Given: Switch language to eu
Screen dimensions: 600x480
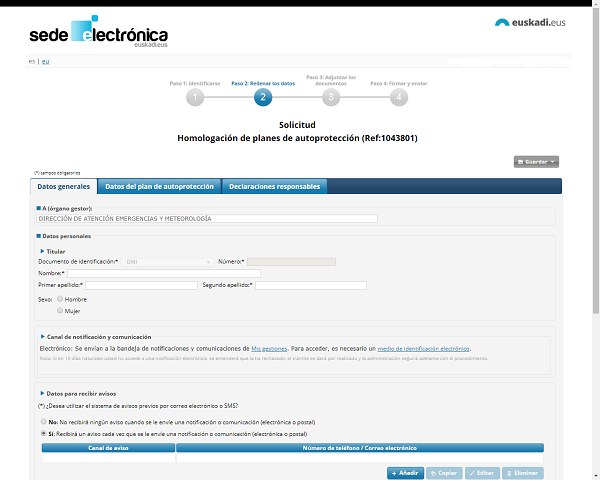Looking at the screenshot, I should click(45, 62).
